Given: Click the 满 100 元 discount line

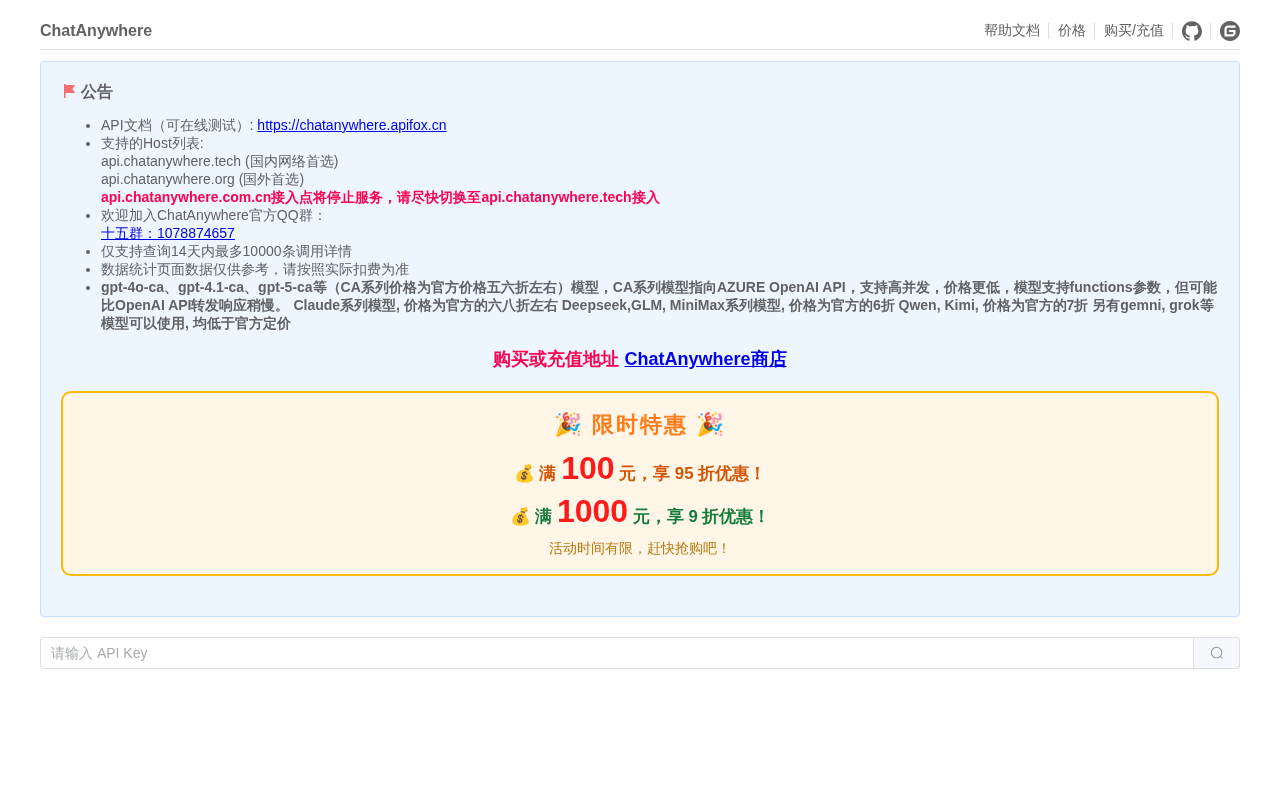Looking at the screenshot, I should [640, 469].
